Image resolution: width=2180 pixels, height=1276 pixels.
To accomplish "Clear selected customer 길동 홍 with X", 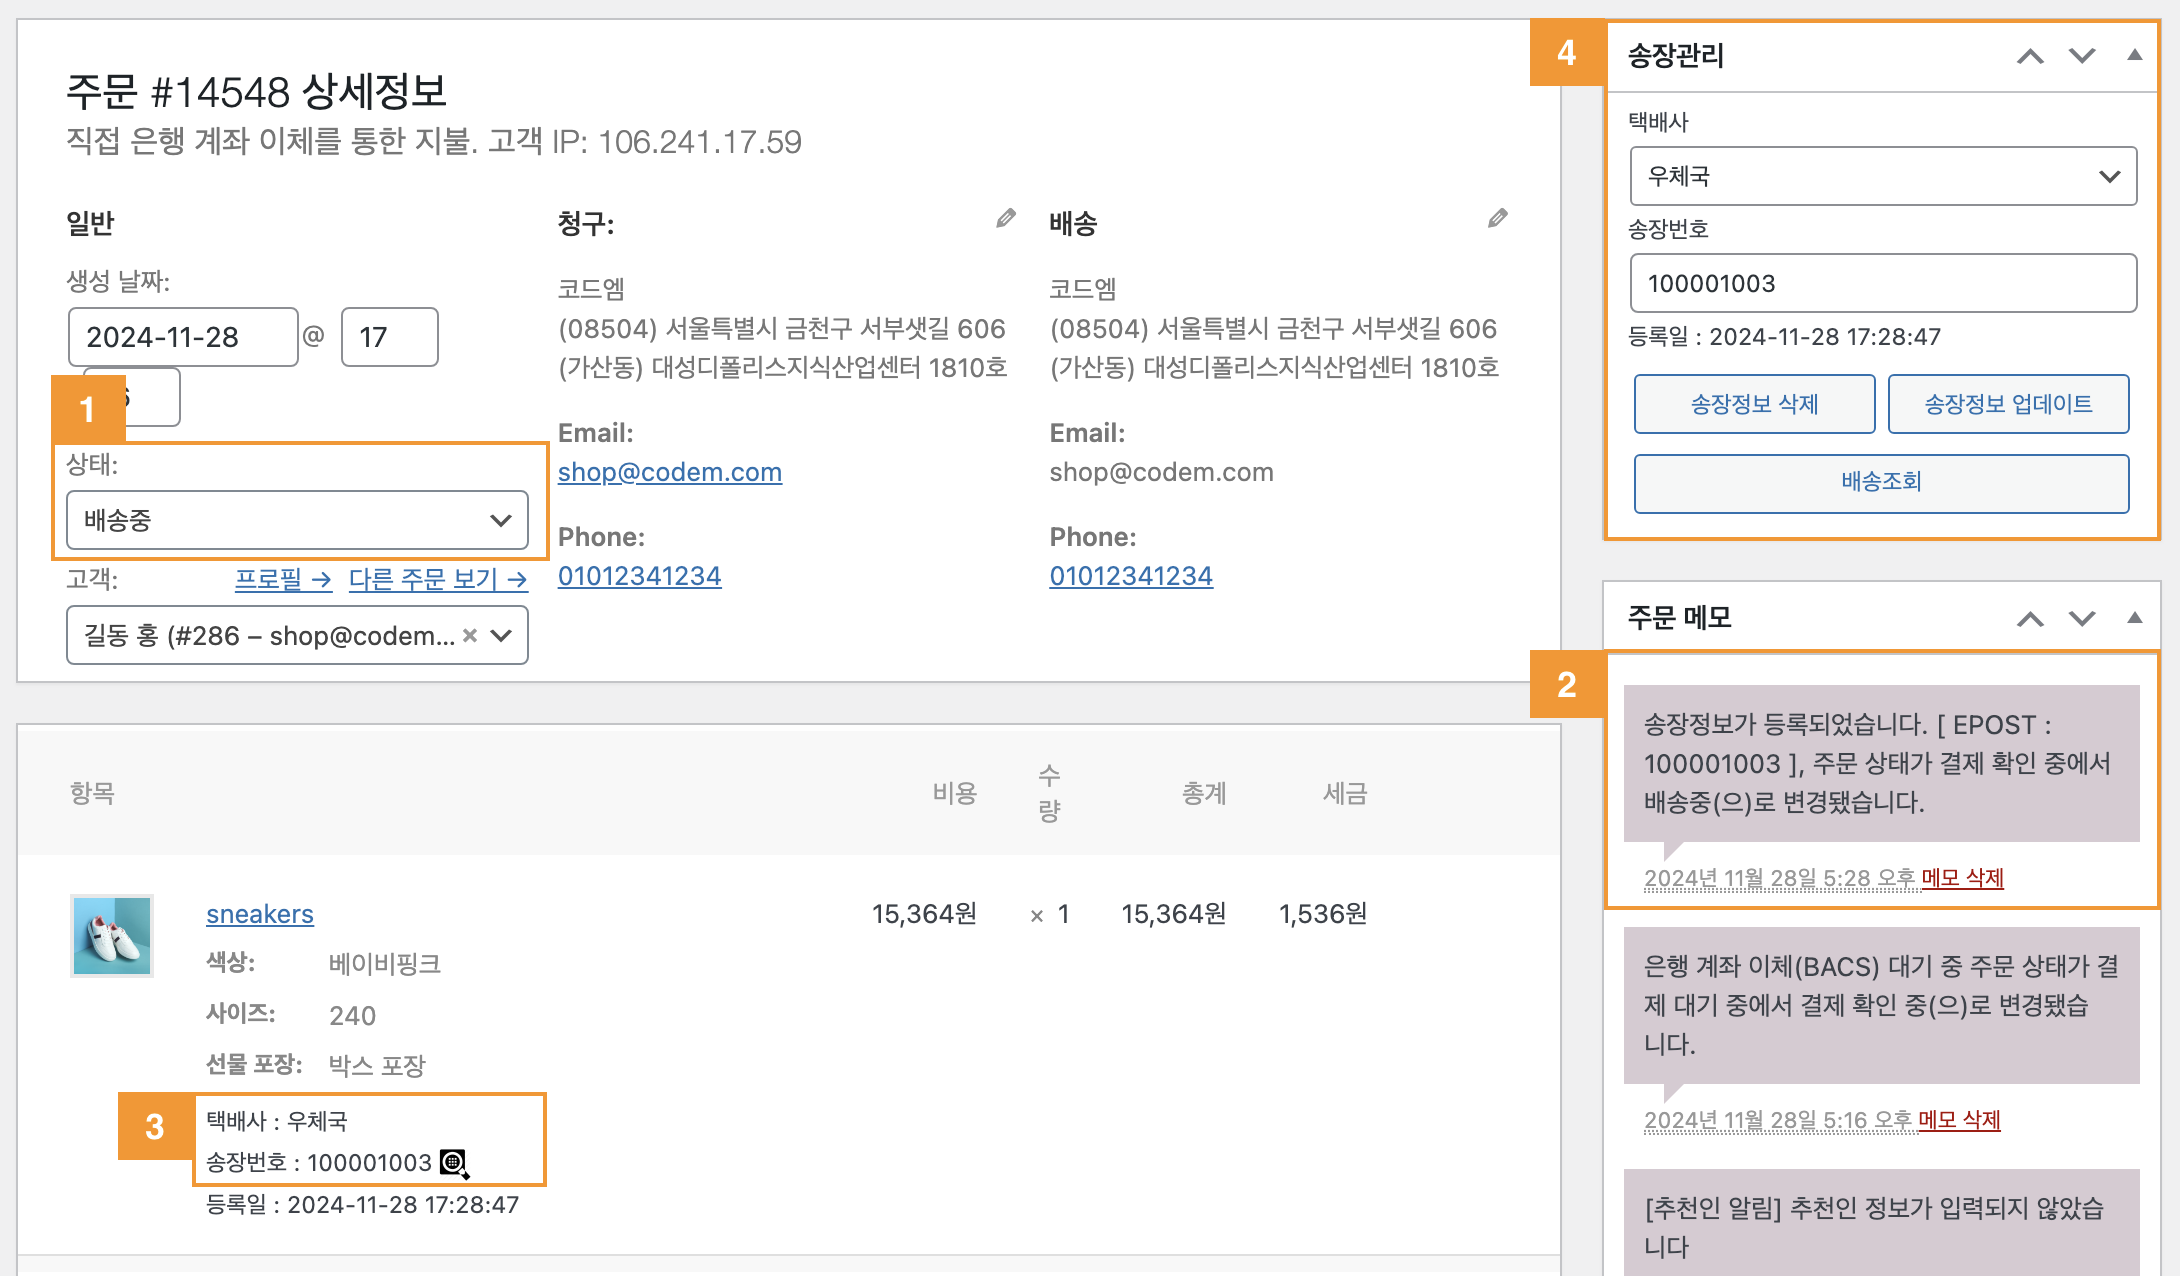I will (470, 635).
